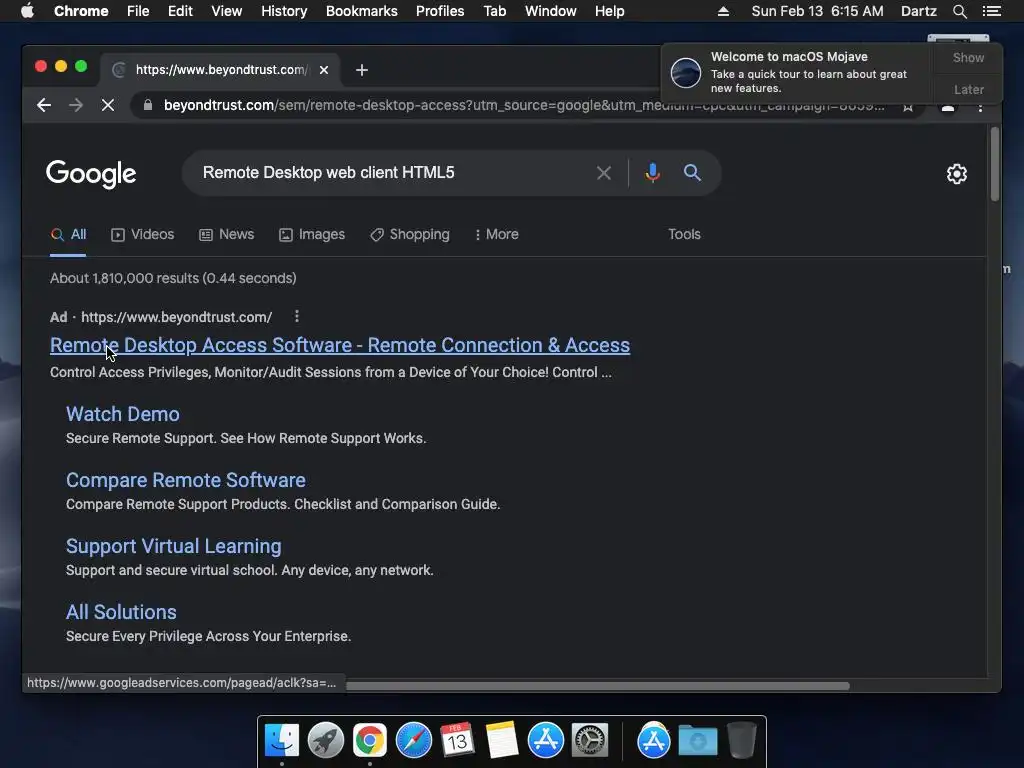Open the Downloads folder in the Dock

tap(697, 741)
